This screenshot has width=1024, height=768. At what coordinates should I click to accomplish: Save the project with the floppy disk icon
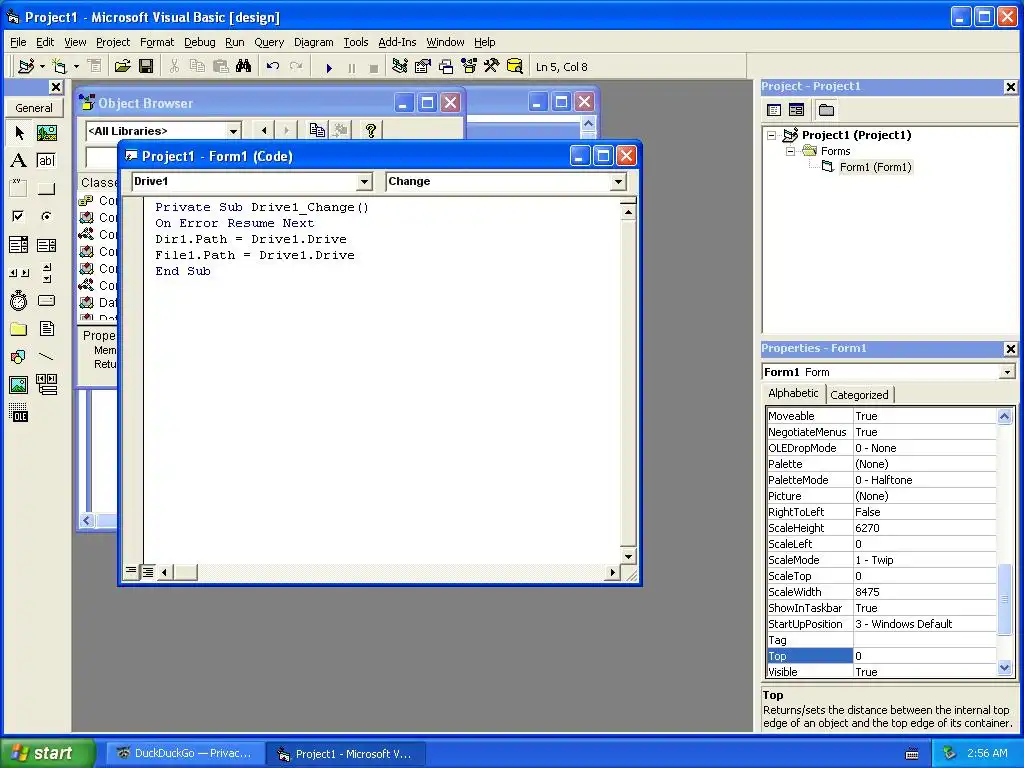click(x=146, y=66)
